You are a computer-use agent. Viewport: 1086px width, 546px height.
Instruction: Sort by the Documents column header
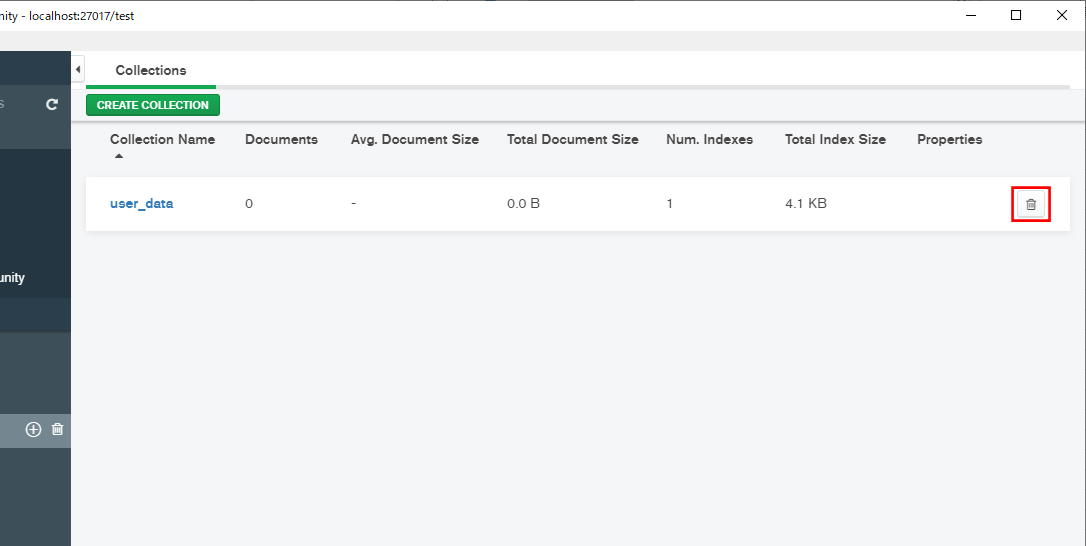tap(281, 139)
